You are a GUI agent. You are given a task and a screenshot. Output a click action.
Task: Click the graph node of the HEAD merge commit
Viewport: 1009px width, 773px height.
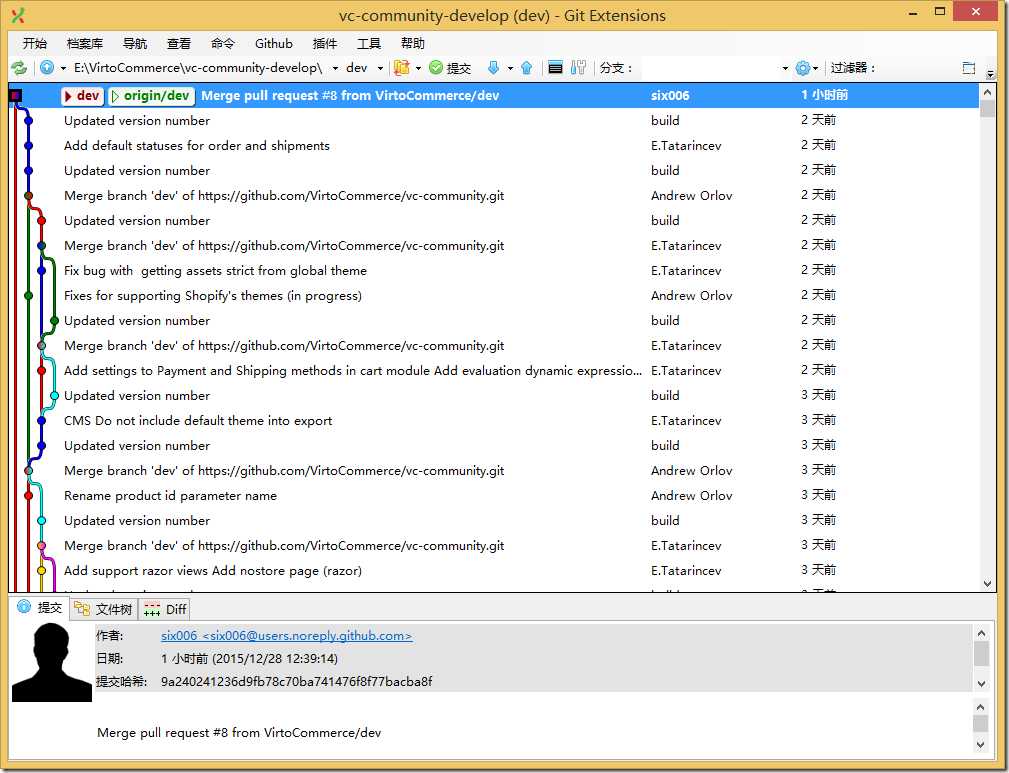point(15,96)
